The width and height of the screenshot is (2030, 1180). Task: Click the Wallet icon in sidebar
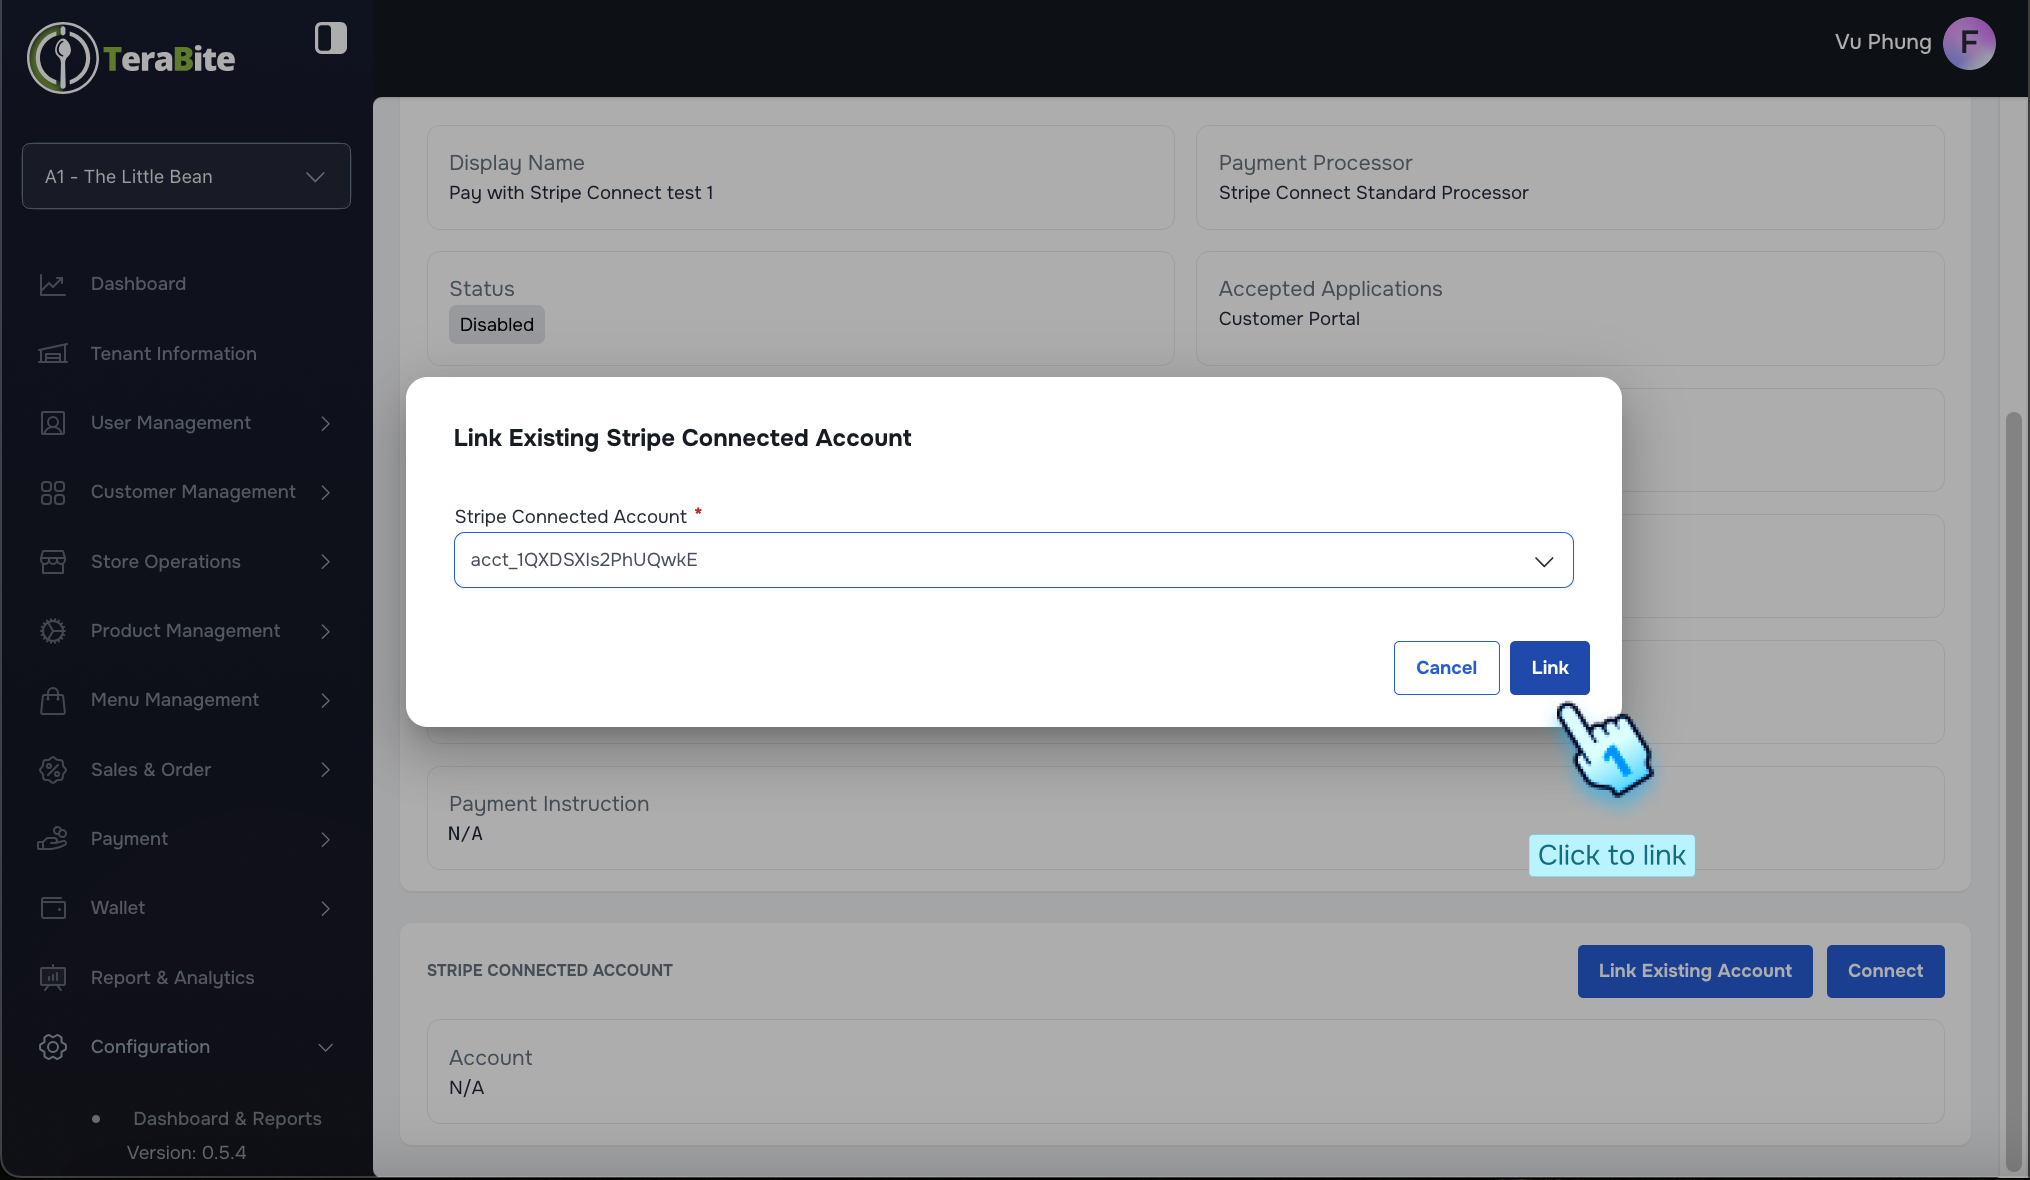pyautogui.click(x=52, y=908)
